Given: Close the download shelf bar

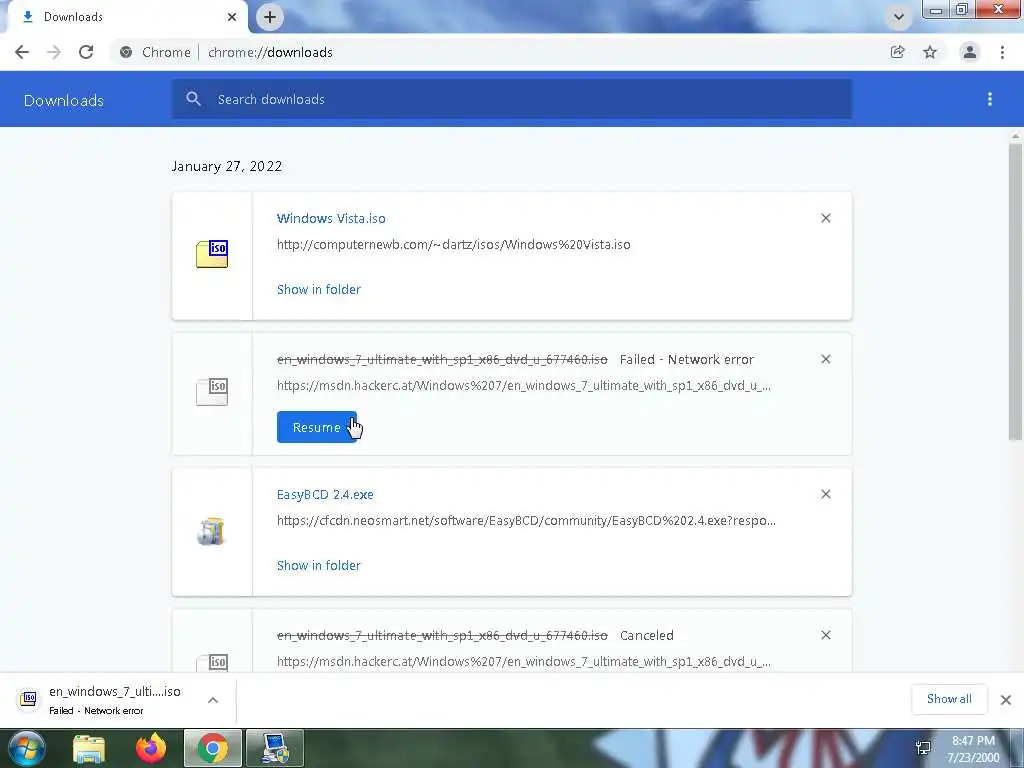Looking at the screenshot, I should tap(1006, 700).
